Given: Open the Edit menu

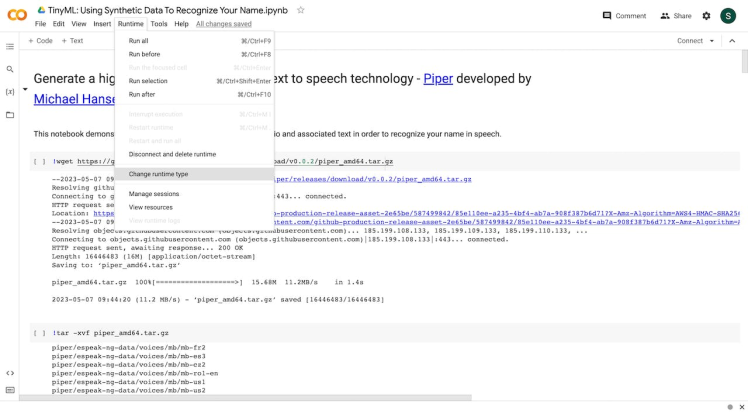Looking at the screenshot, I should 59,24.
